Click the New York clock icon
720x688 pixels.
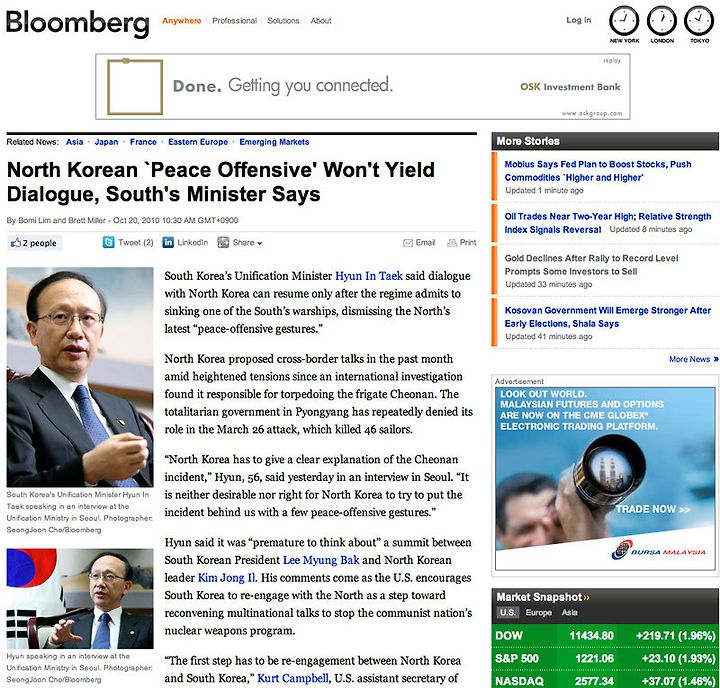(624, 21)
